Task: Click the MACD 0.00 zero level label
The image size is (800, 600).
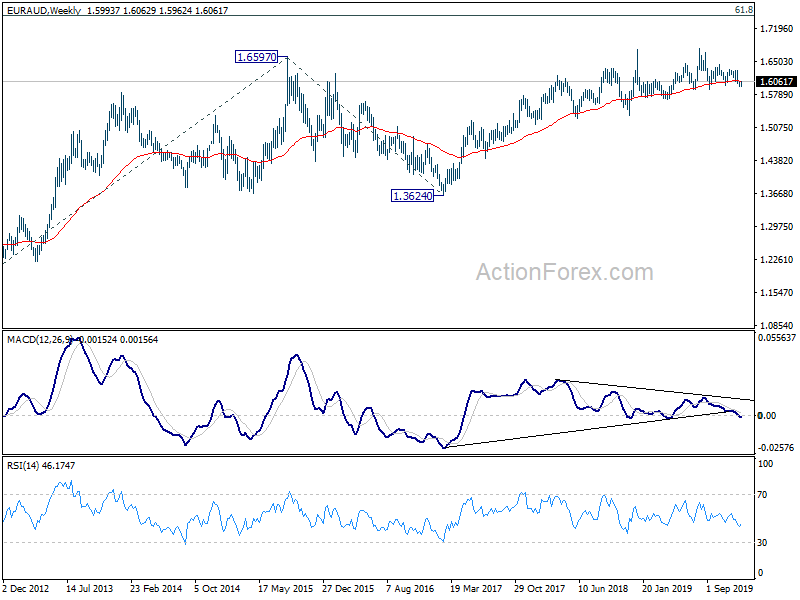Action: pyautogui.click(x=767, y=416)
